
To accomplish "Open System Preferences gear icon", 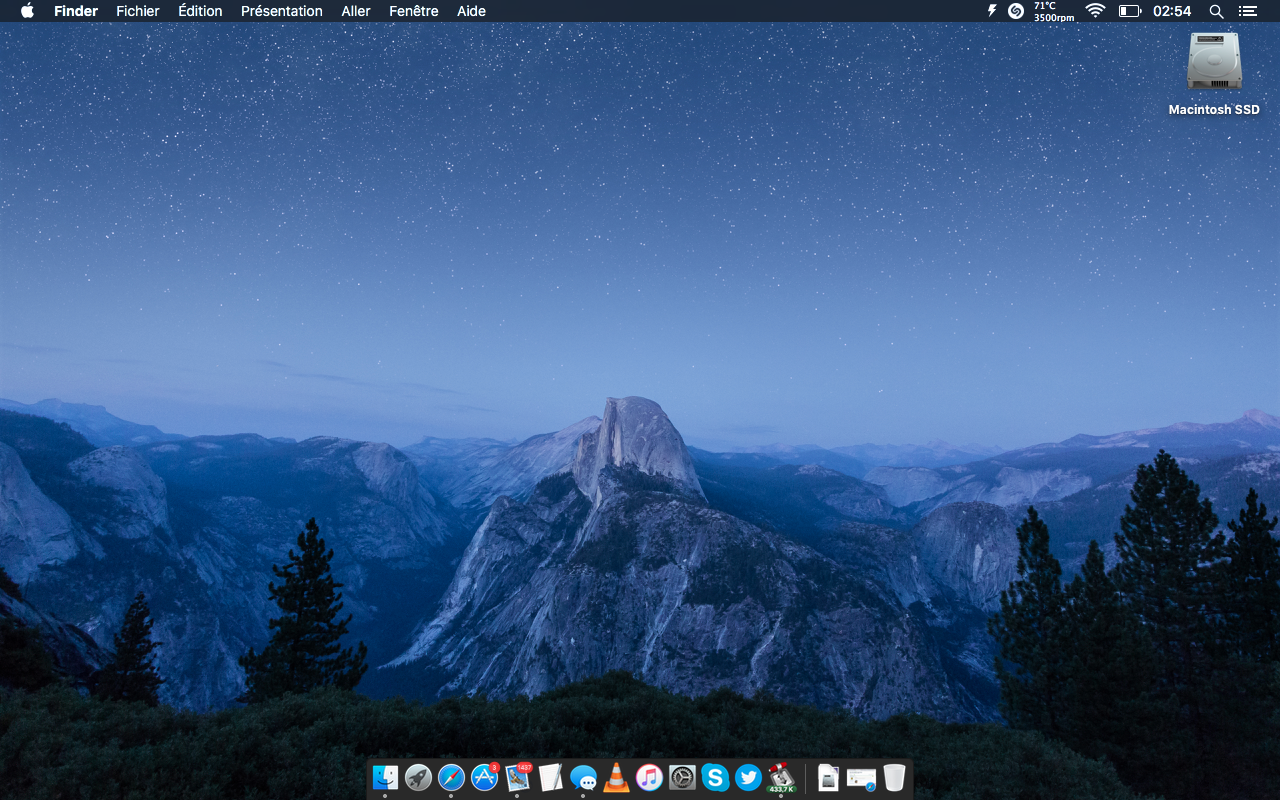I will tap(682, 777).
